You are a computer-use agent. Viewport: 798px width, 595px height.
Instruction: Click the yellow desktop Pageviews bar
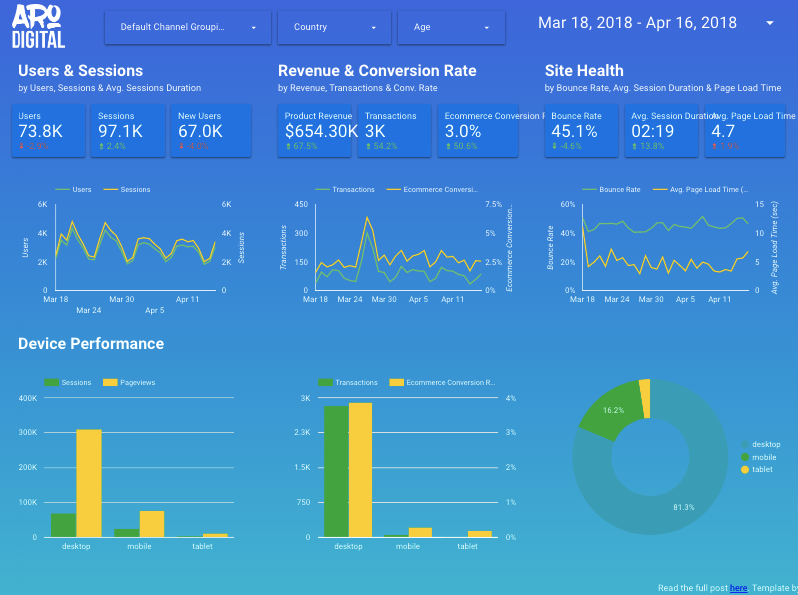tap(89, 483)
